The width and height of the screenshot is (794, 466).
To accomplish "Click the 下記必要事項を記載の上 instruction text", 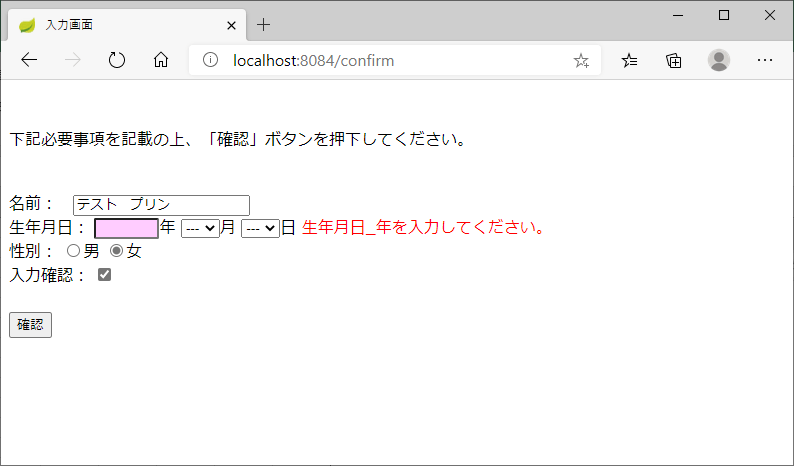I will coord(237,139).
